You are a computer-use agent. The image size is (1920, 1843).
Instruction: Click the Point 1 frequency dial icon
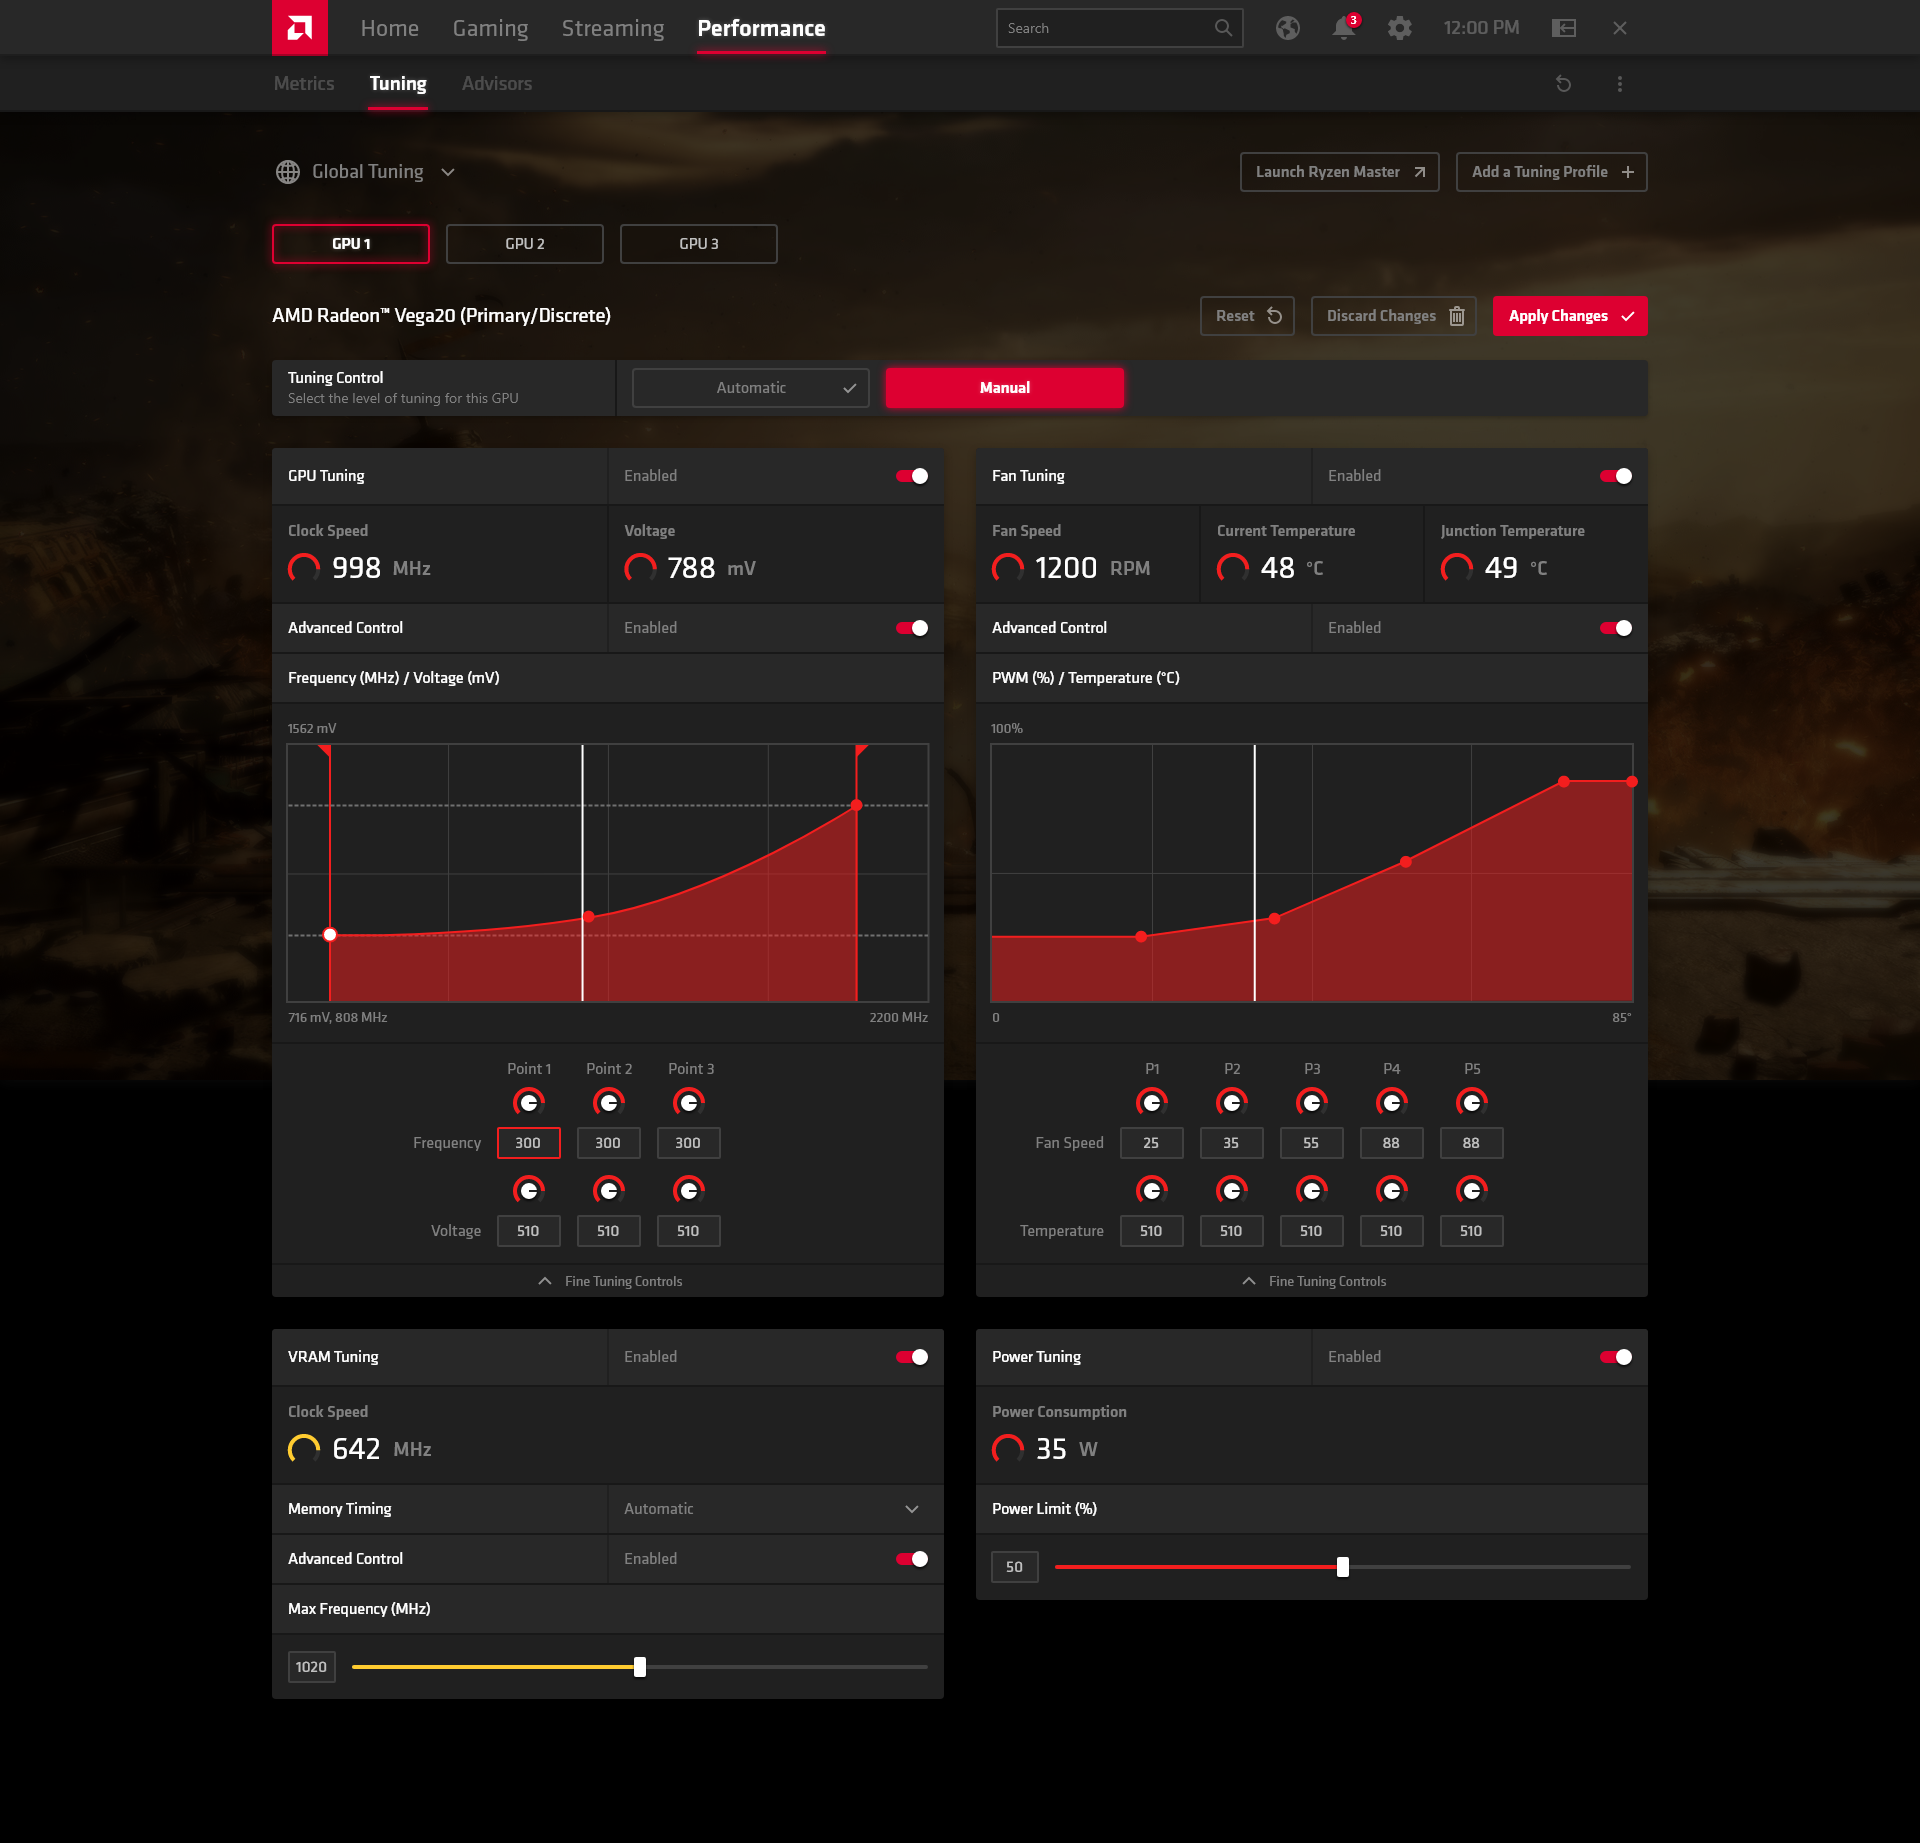coord(528,1101)
